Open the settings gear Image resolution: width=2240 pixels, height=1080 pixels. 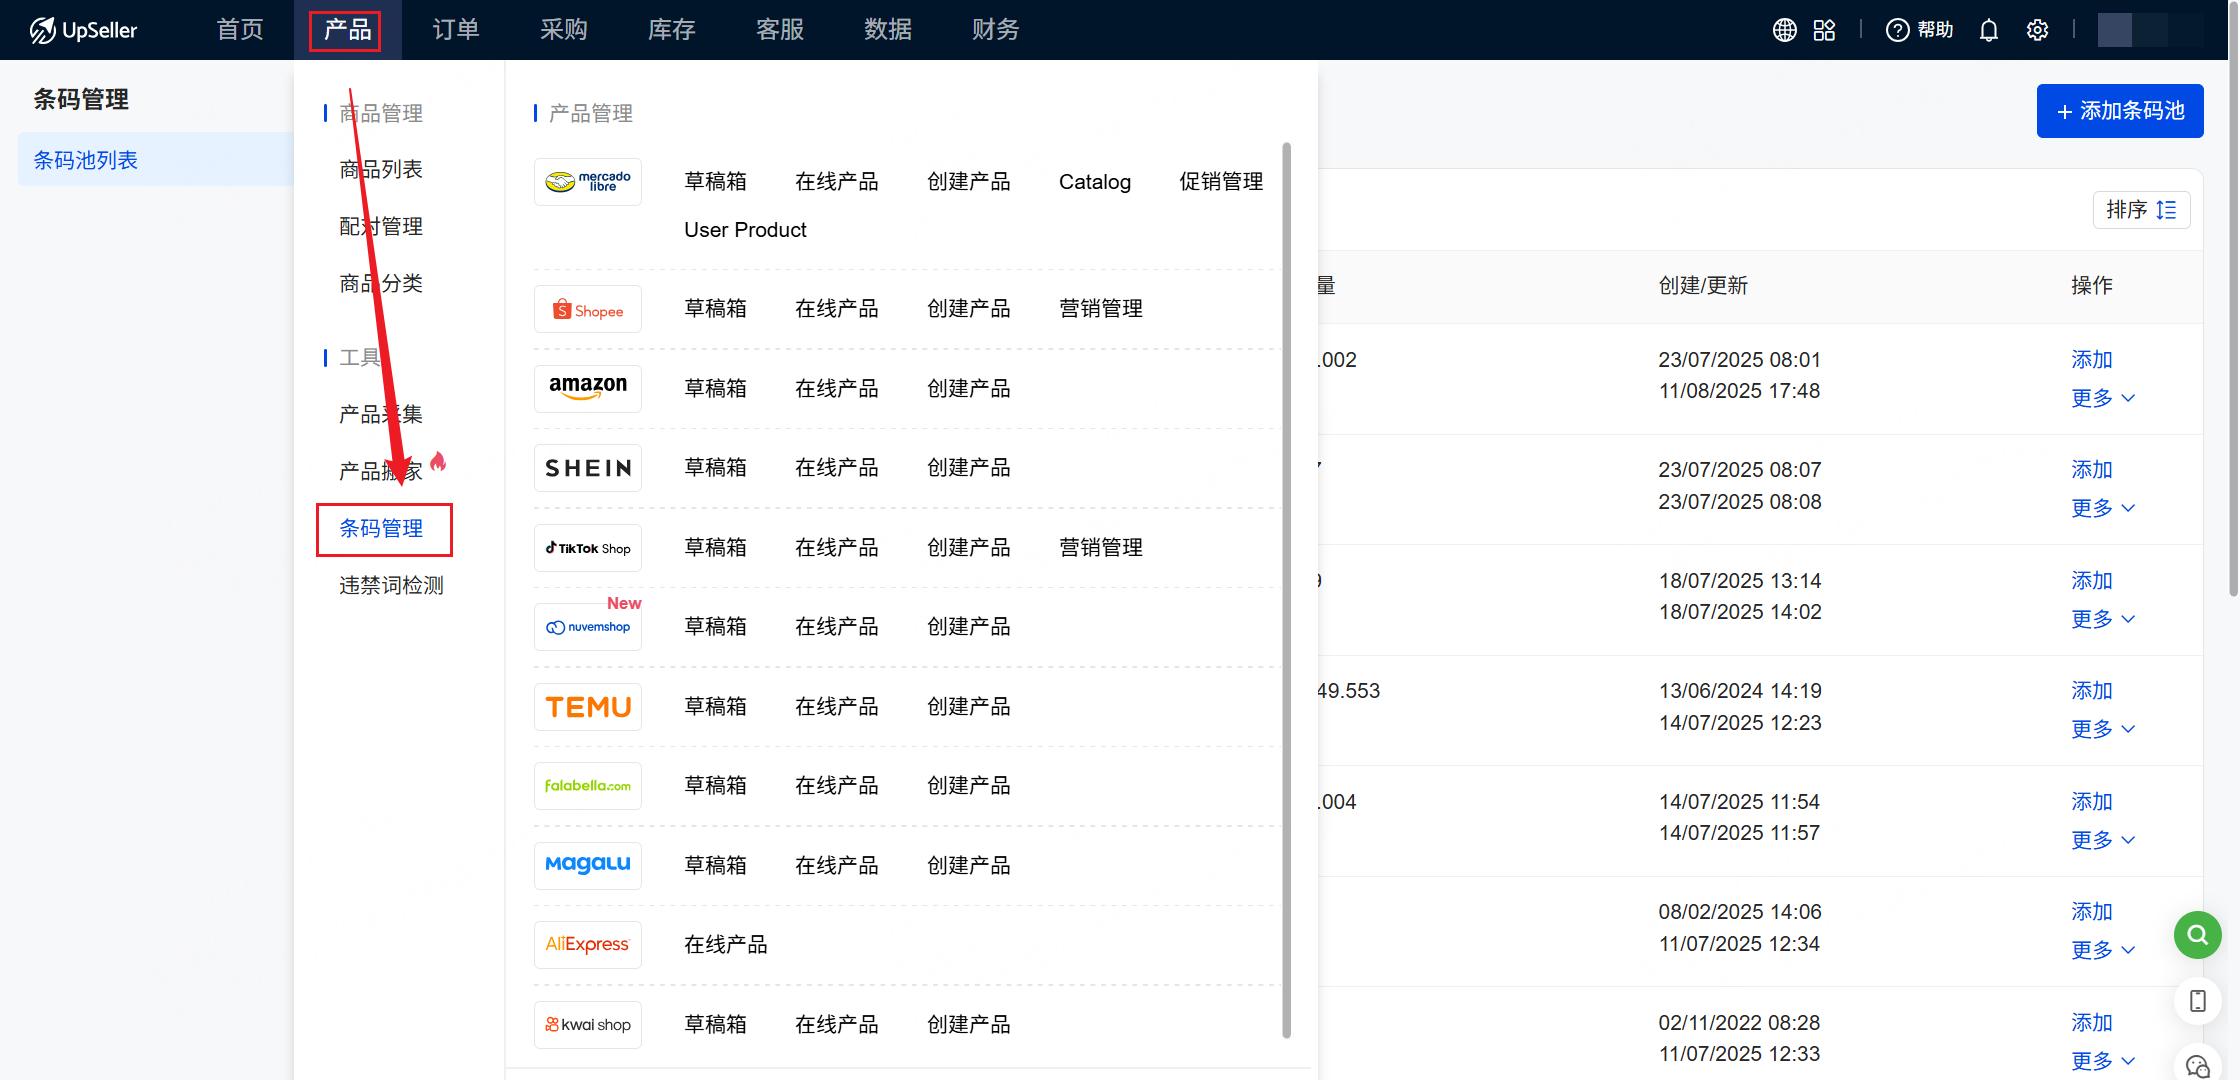pos(2037,30)
